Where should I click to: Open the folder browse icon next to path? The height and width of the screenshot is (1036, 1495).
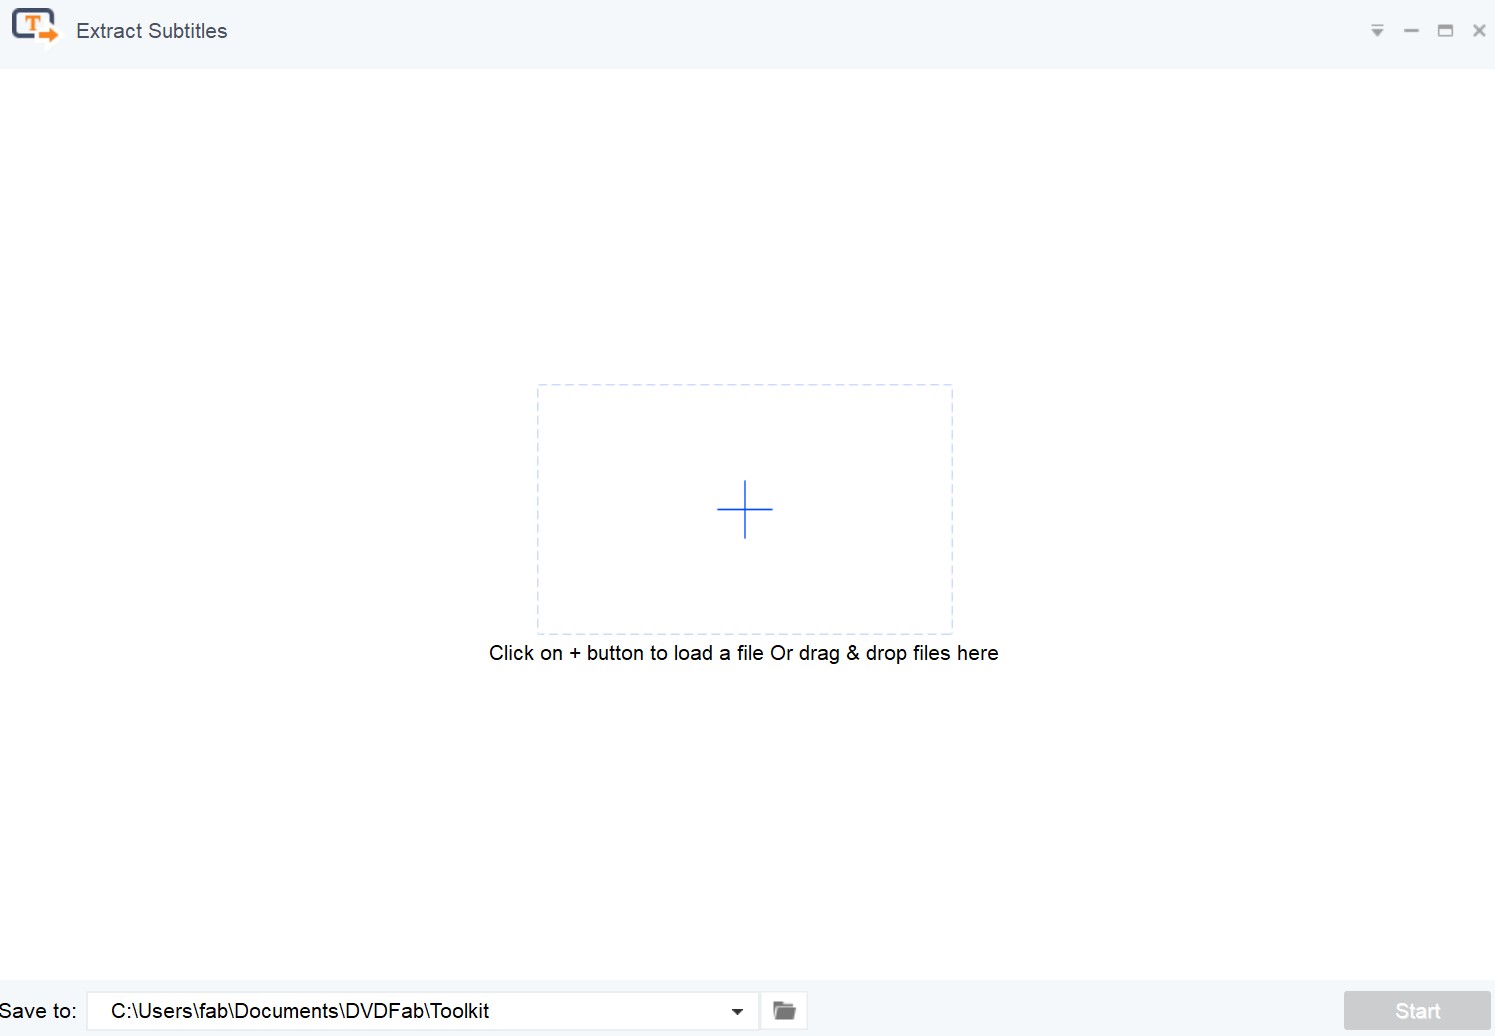[783, 1010]
